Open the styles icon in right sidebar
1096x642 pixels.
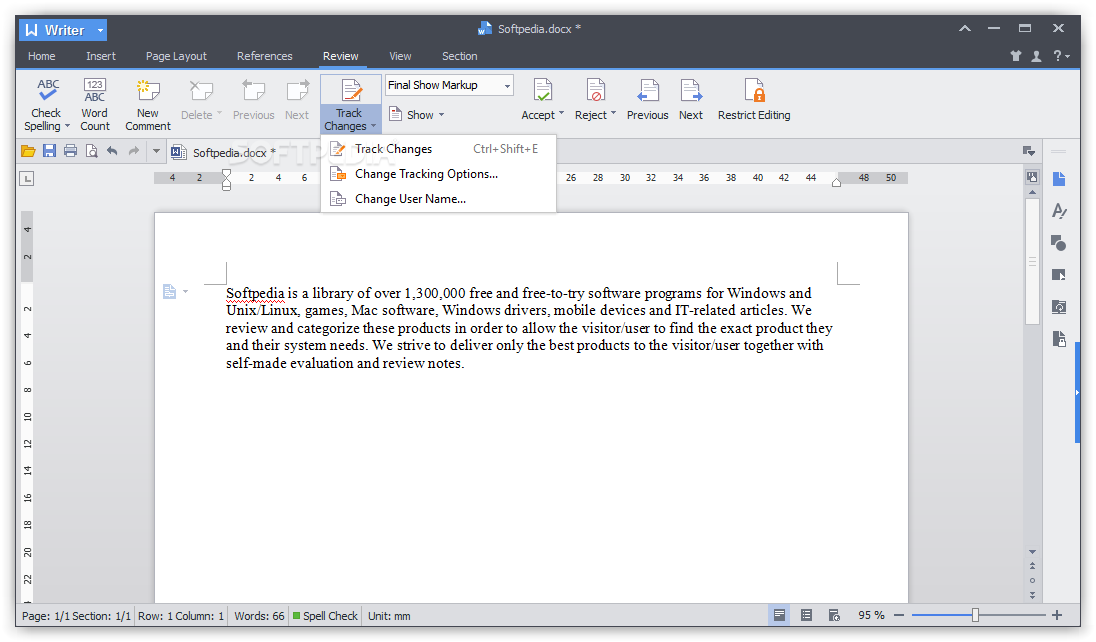coord(1059,211)
